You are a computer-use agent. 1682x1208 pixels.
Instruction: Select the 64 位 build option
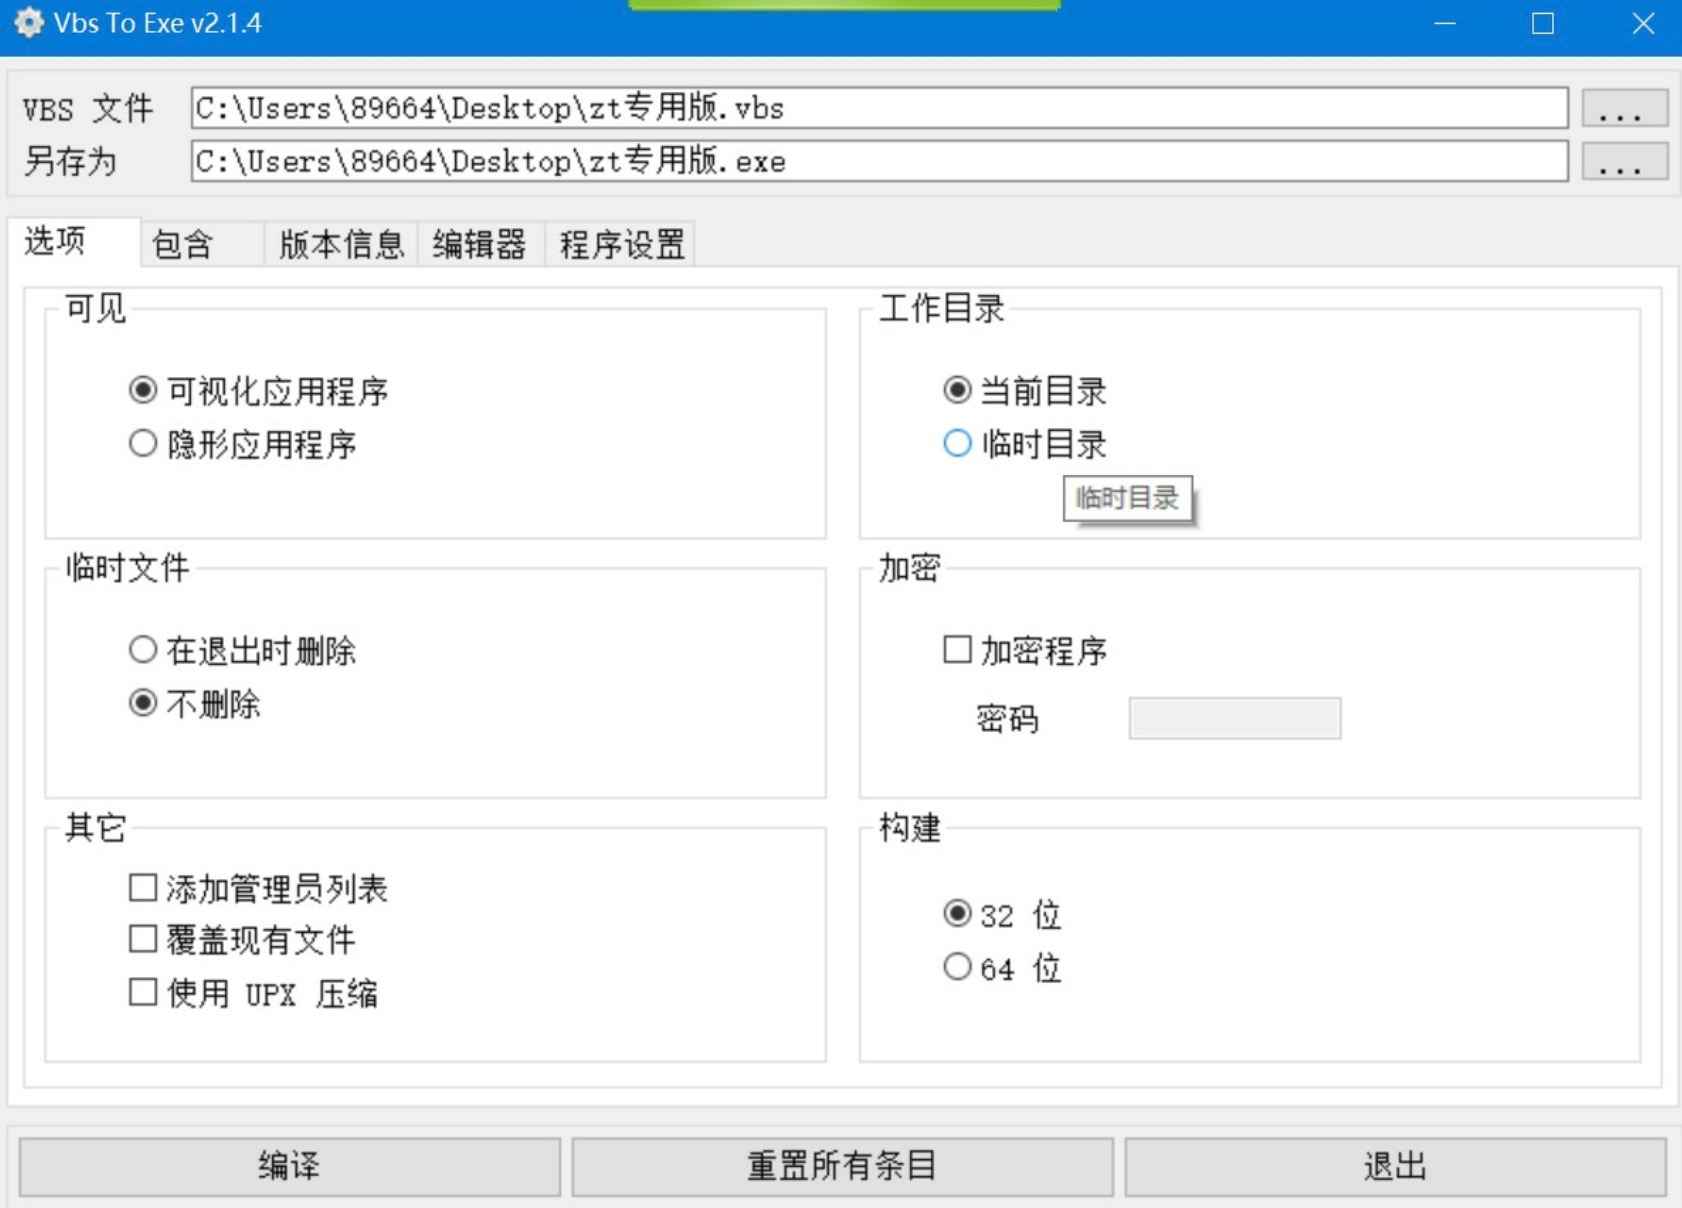(x=957, y=967)
